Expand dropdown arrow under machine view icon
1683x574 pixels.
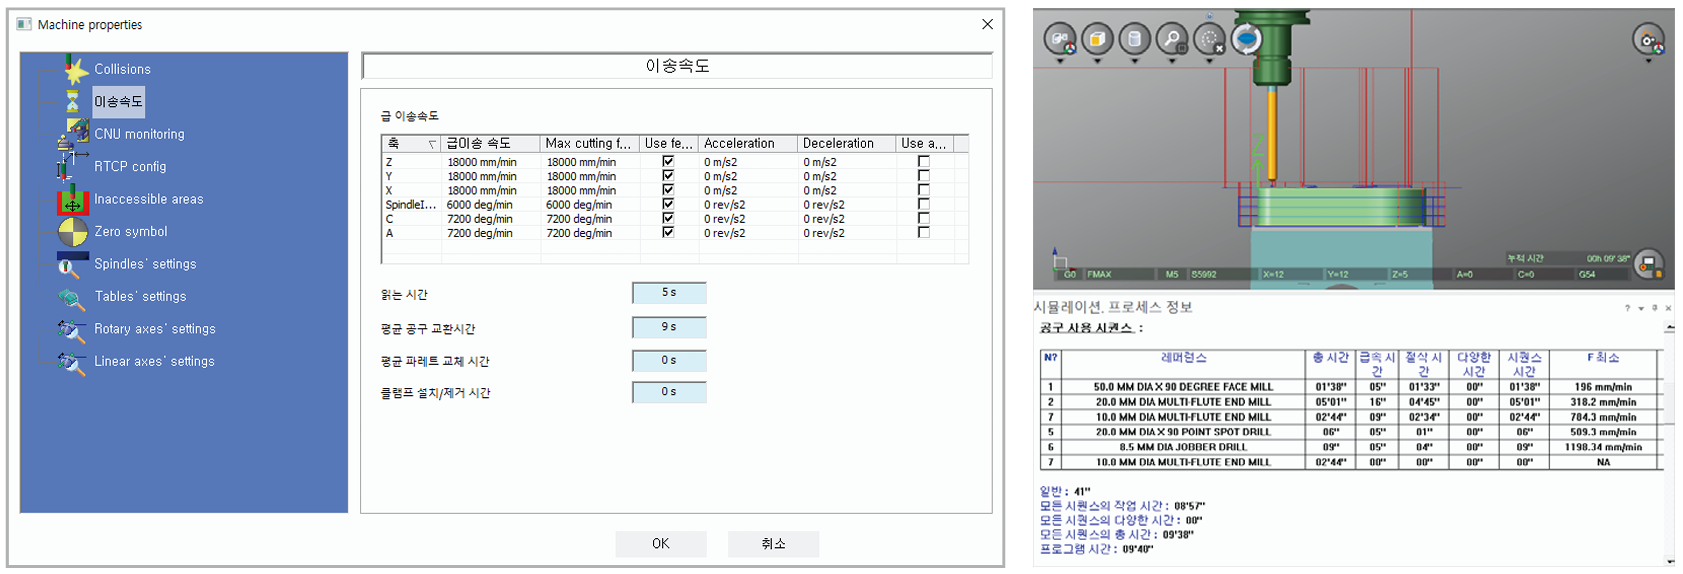point(1060,62)
